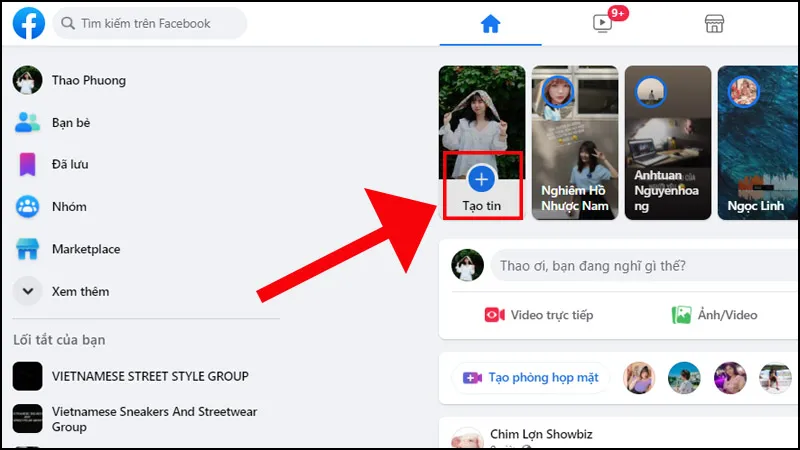Click second contact avatar in rooms row
The height and width of the screenshot is (450, 800).
click(x=684, y=378)
